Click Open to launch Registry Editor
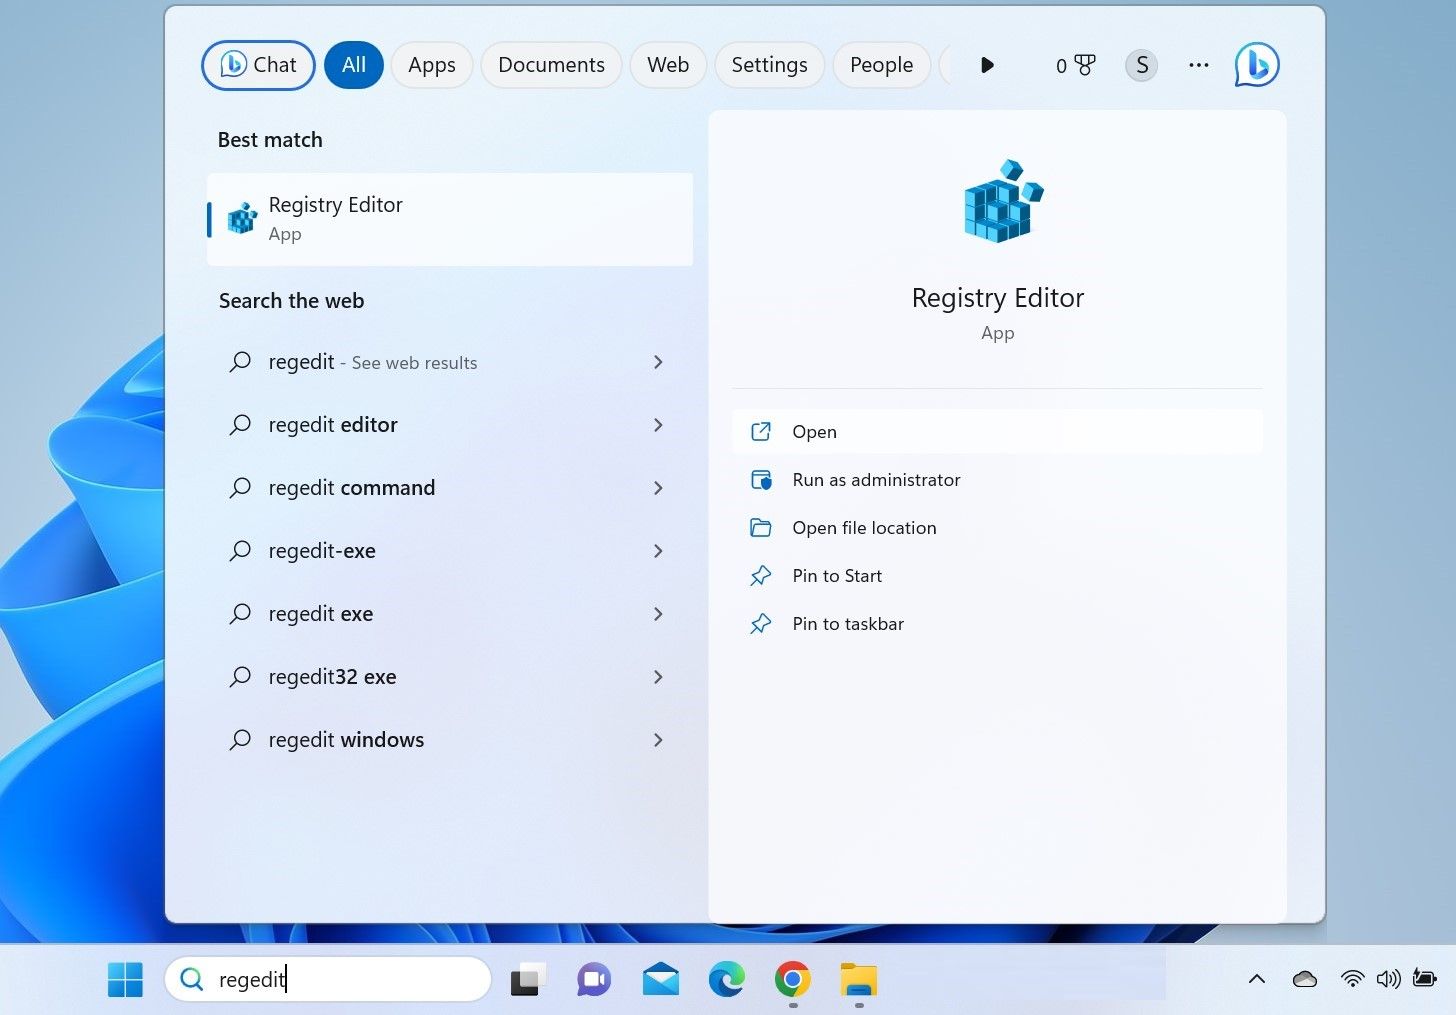Viewport: 1456px width, 1015px height. pyautogui.click(x=814, y=431)
